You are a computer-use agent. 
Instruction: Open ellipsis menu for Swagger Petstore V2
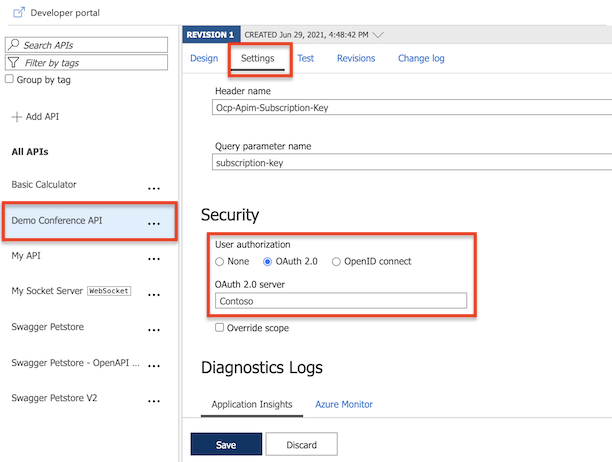click(154, 401)
